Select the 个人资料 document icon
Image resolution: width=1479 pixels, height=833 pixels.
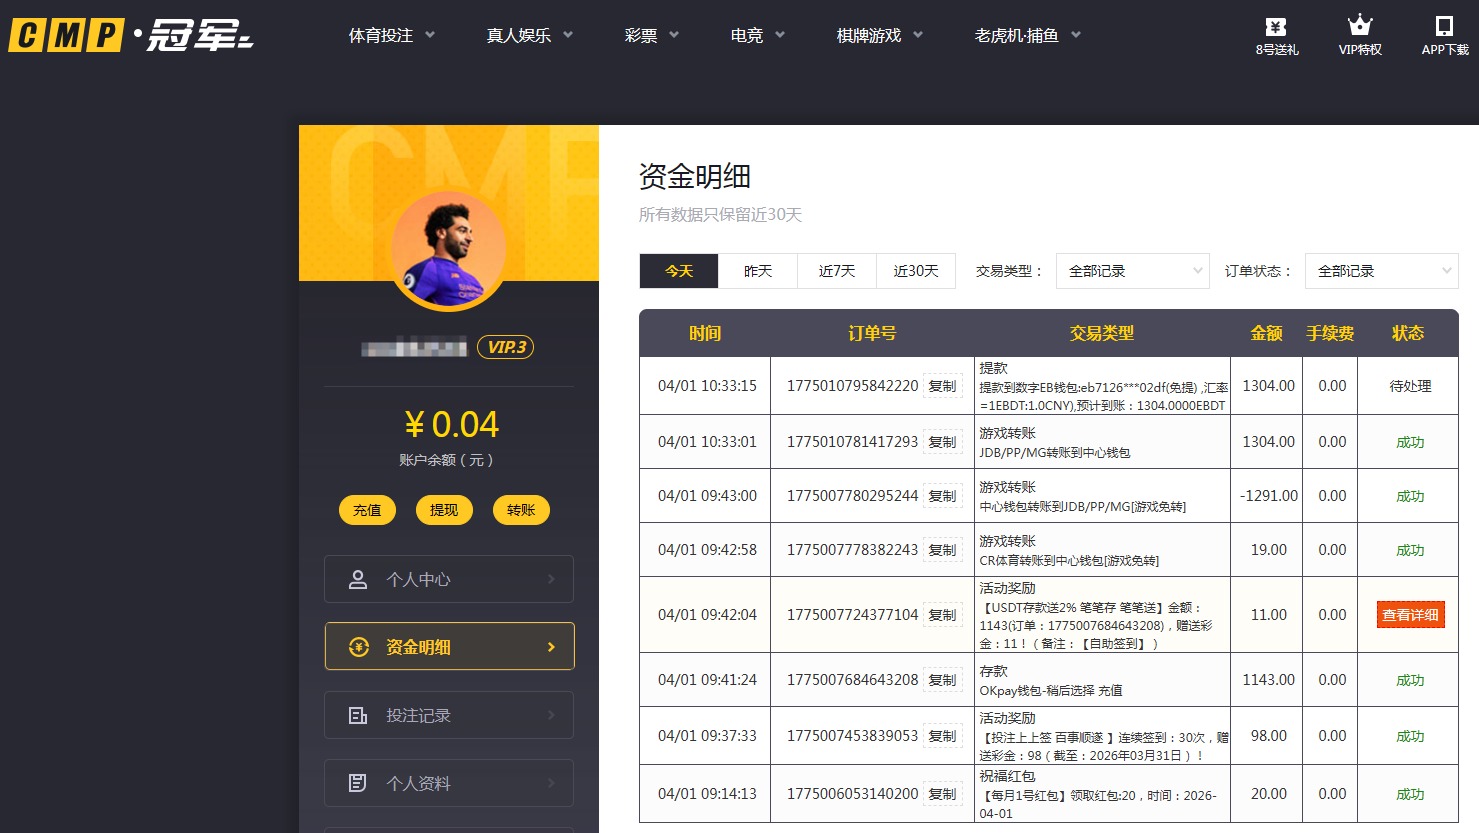[x=358, y=782]
